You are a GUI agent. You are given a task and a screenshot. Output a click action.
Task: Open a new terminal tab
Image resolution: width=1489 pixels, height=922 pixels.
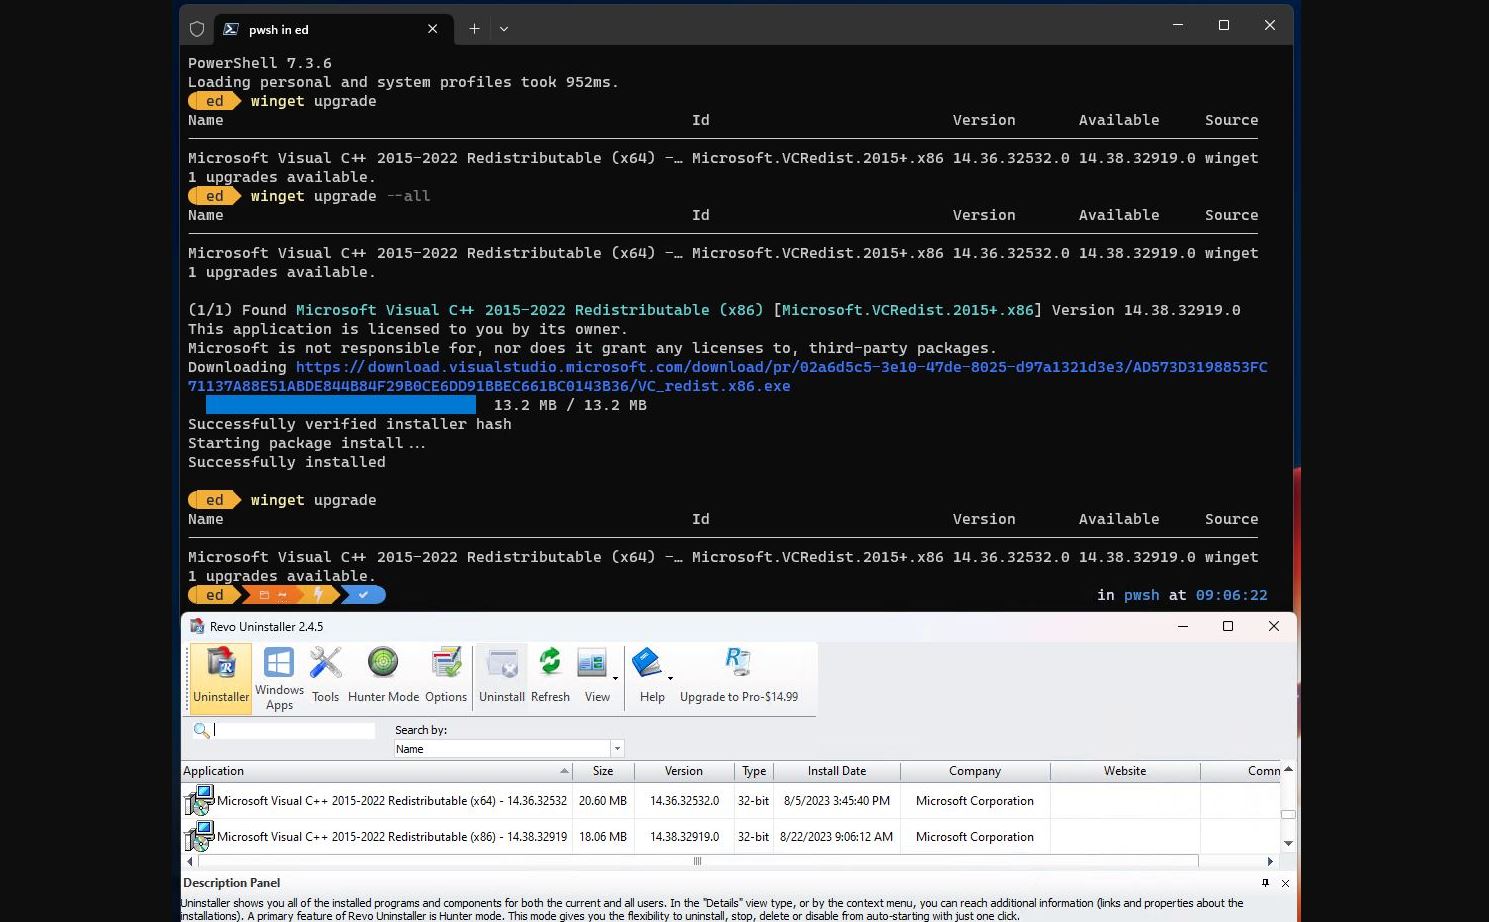click(474, 29)
